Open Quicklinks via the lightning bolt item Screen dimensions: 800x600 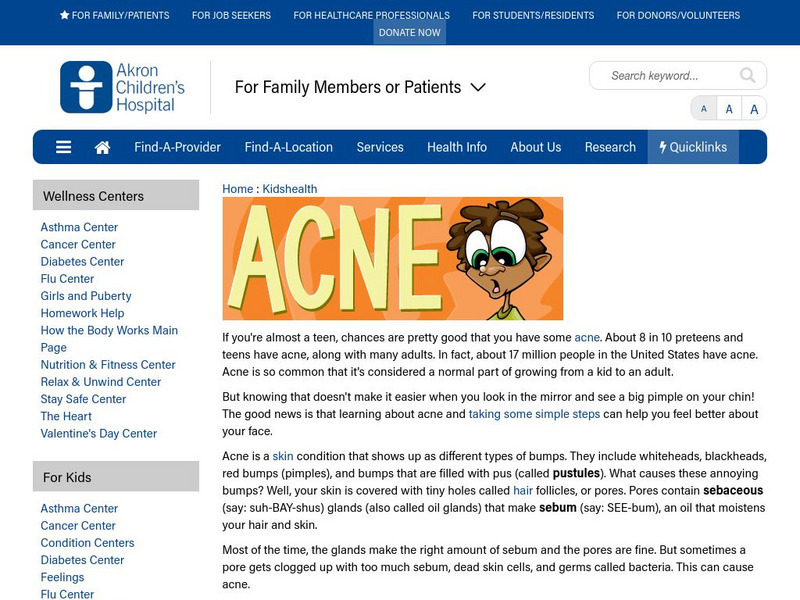692,146
